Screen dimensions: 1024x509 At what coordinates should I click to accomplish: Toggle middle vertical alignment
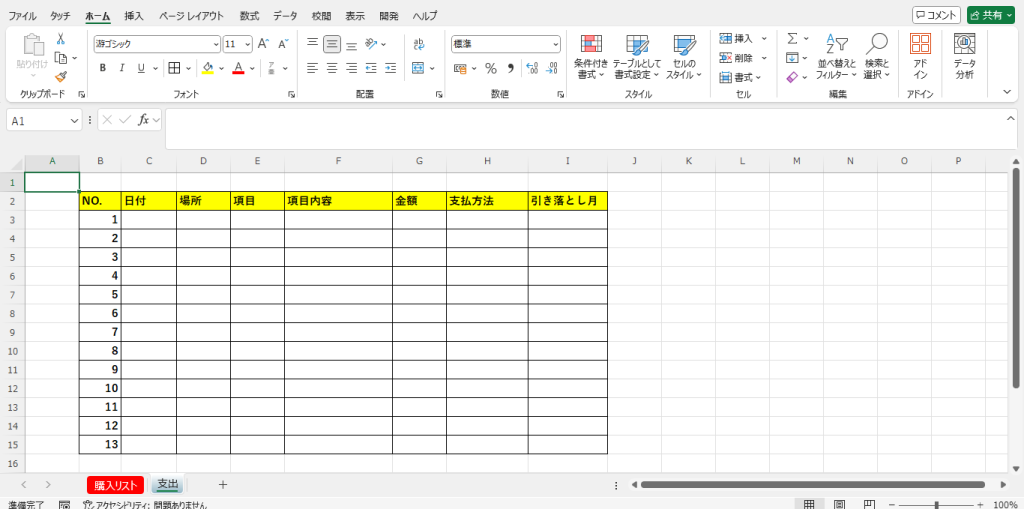click(x=332, y=44)
